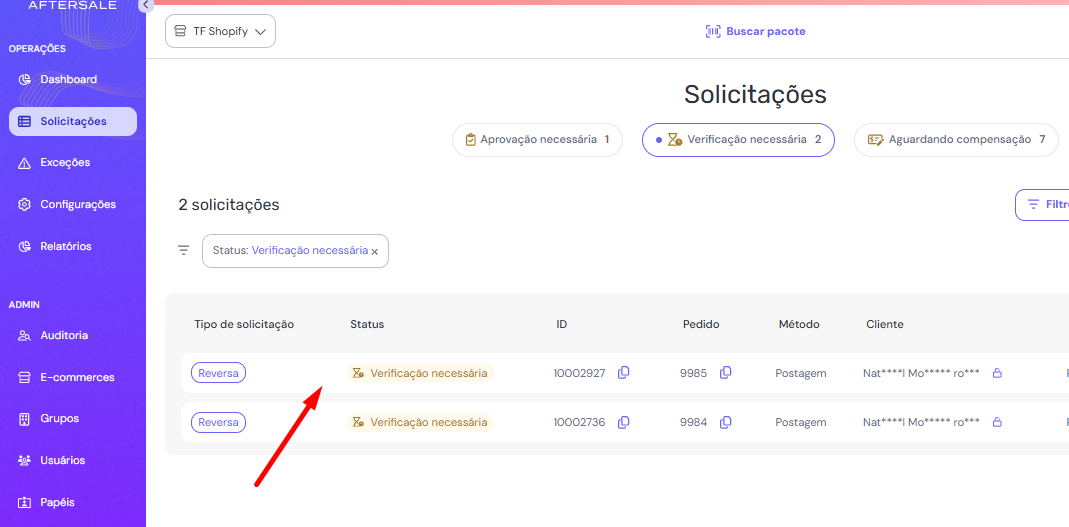Click Reversa tag in the first row
The height and width of the screenshot is (527, 1069).
tap(218, 373)
